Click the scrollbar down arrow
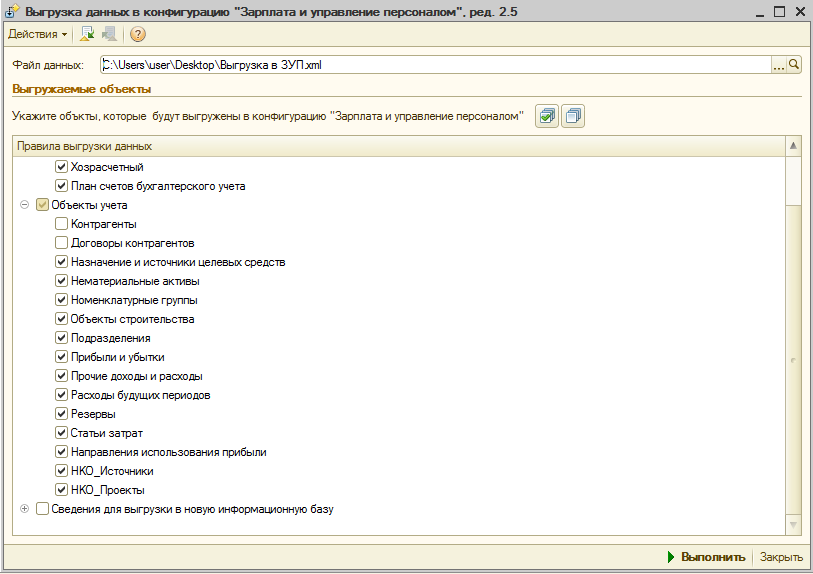813x574 pixels. [x=793, y=525]
